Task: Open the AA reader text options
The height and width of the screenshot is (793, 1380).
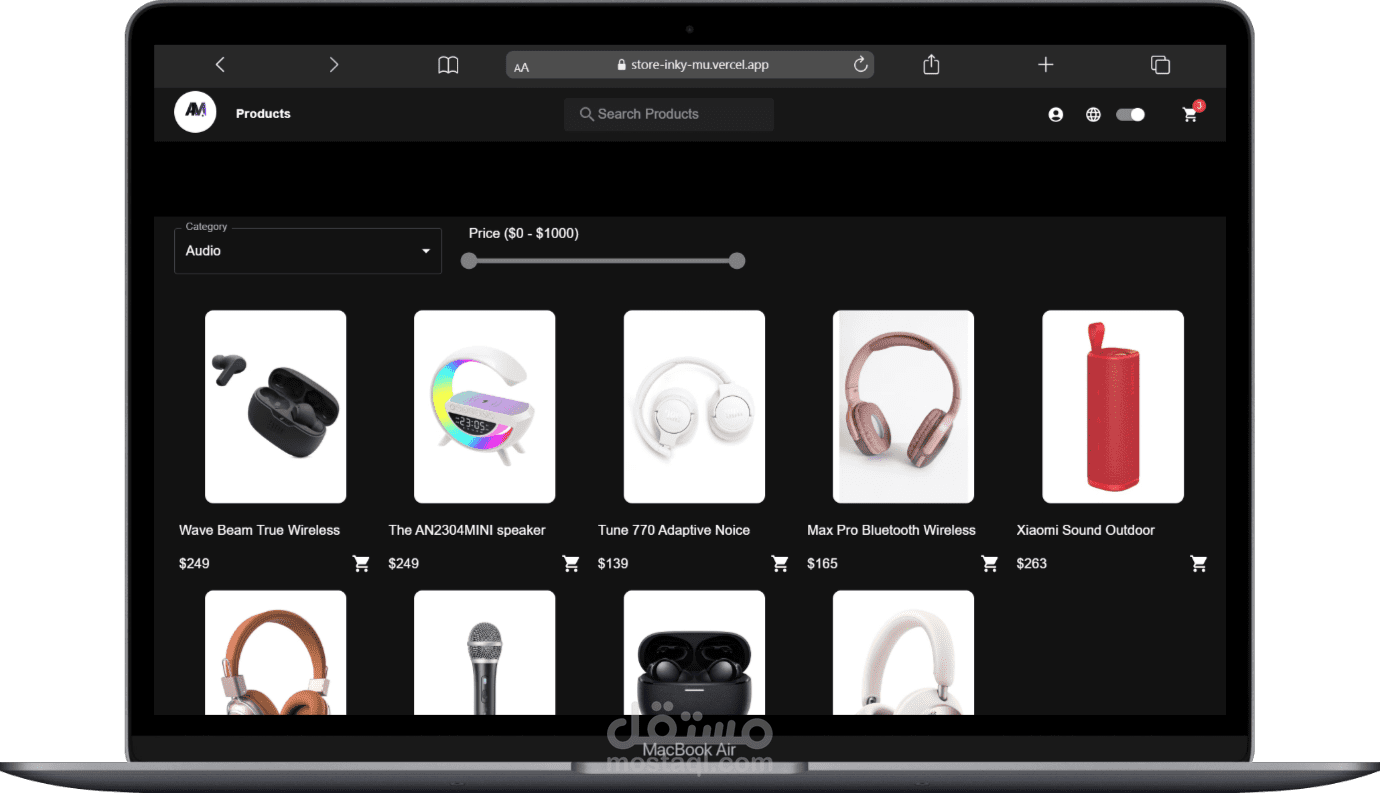Action: click(521, 67)
